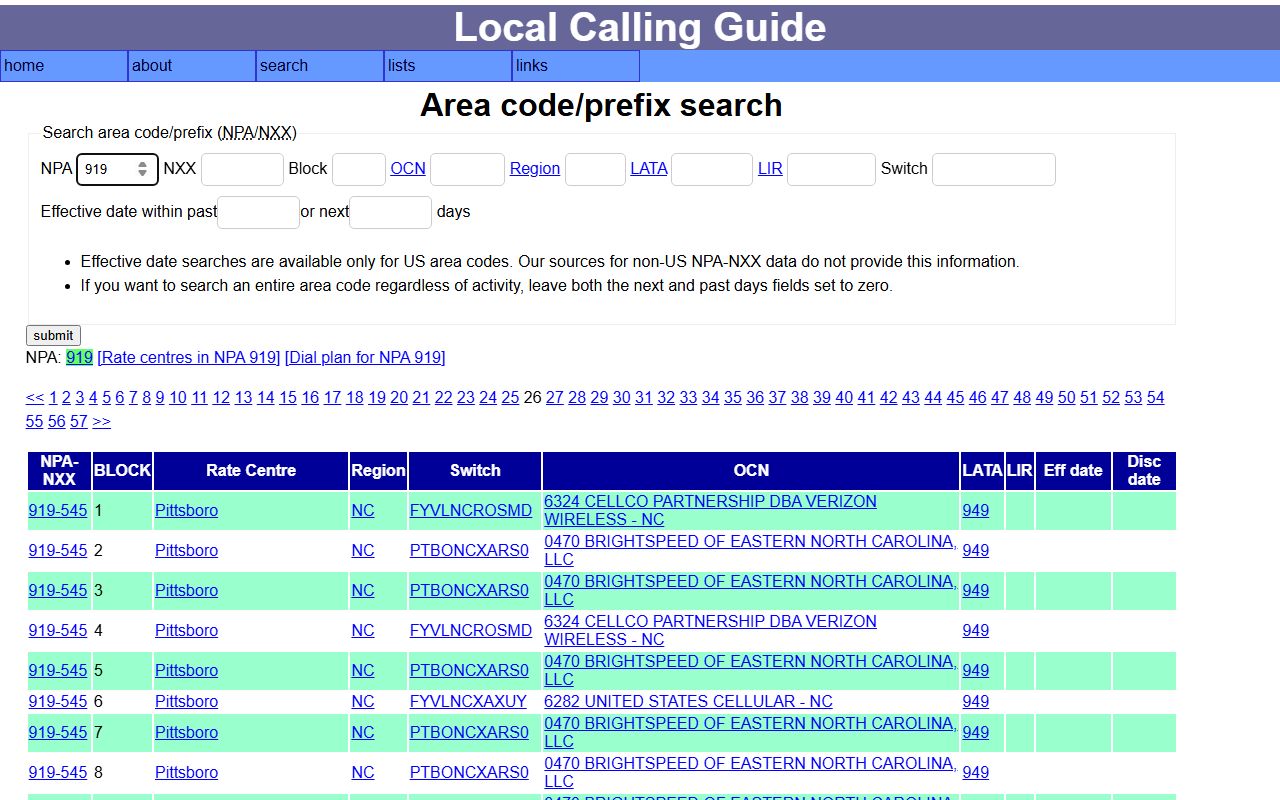Open Brightspeed OCN link in block 7 row

(750, 732)
